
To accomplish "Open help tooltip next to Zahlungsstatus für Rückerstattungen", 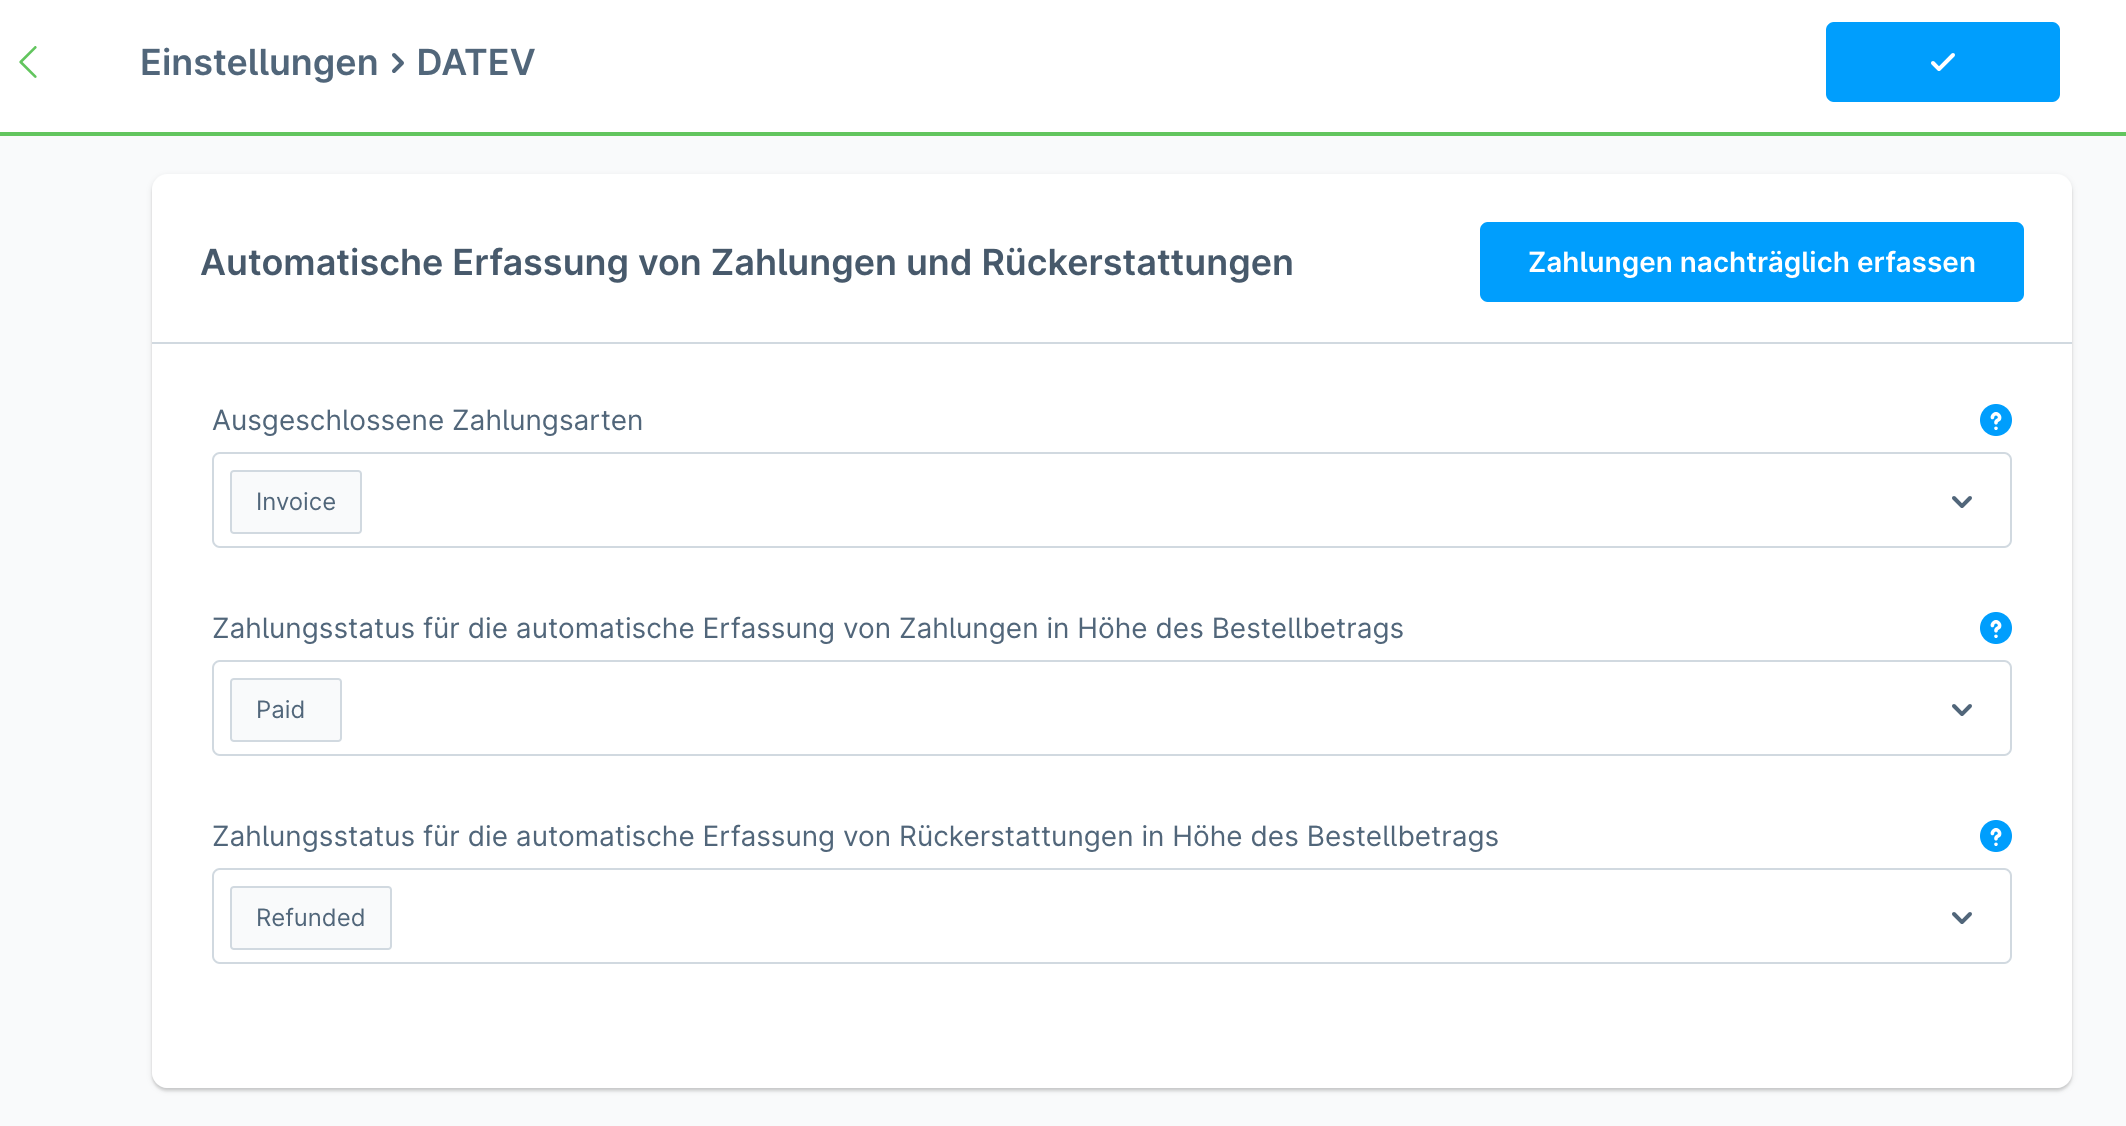I will [1995, 837].
